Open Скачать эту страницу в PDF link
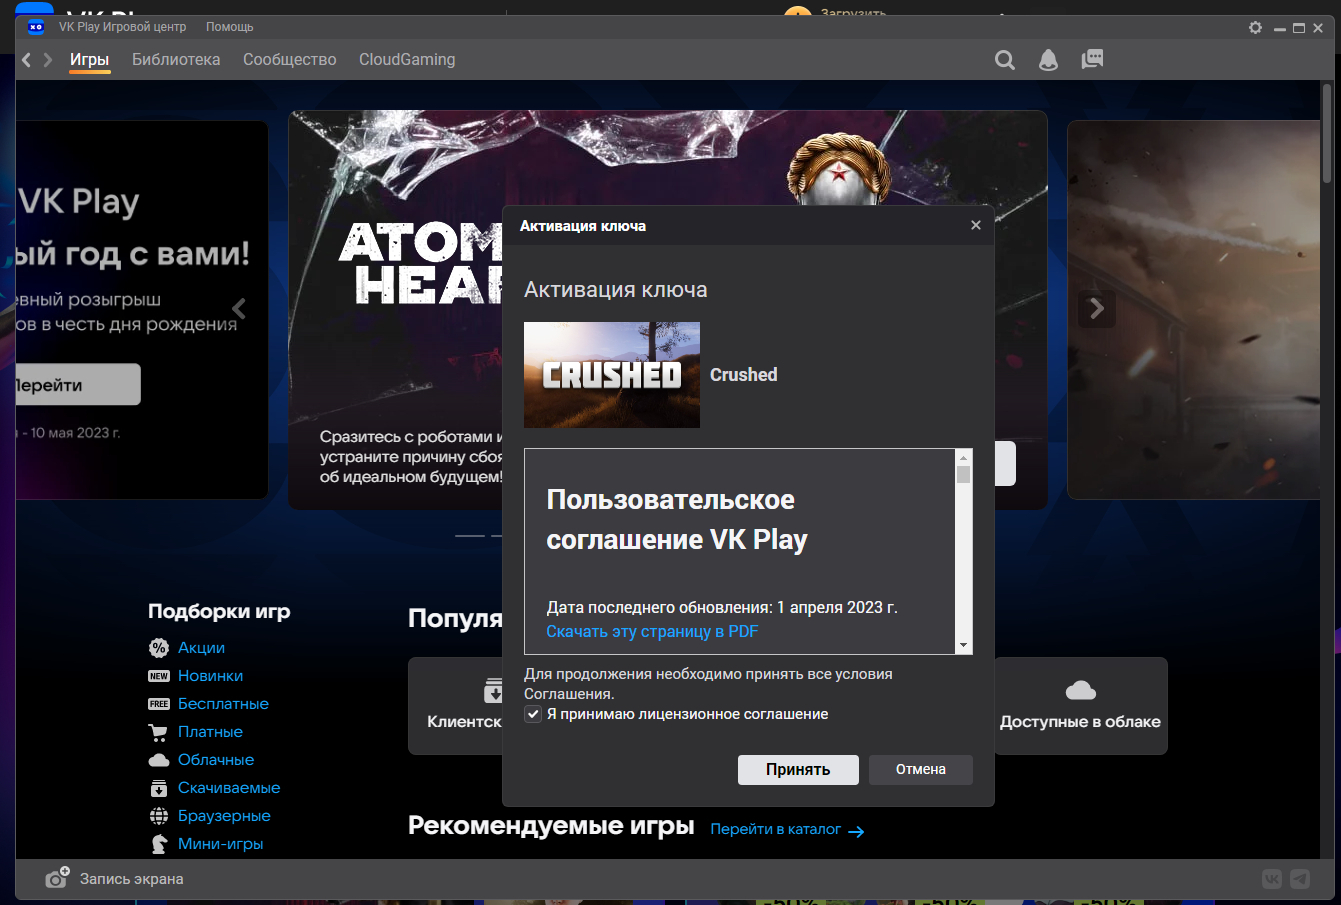Viewport: 1341px width, 905px height. coord(652,631)
